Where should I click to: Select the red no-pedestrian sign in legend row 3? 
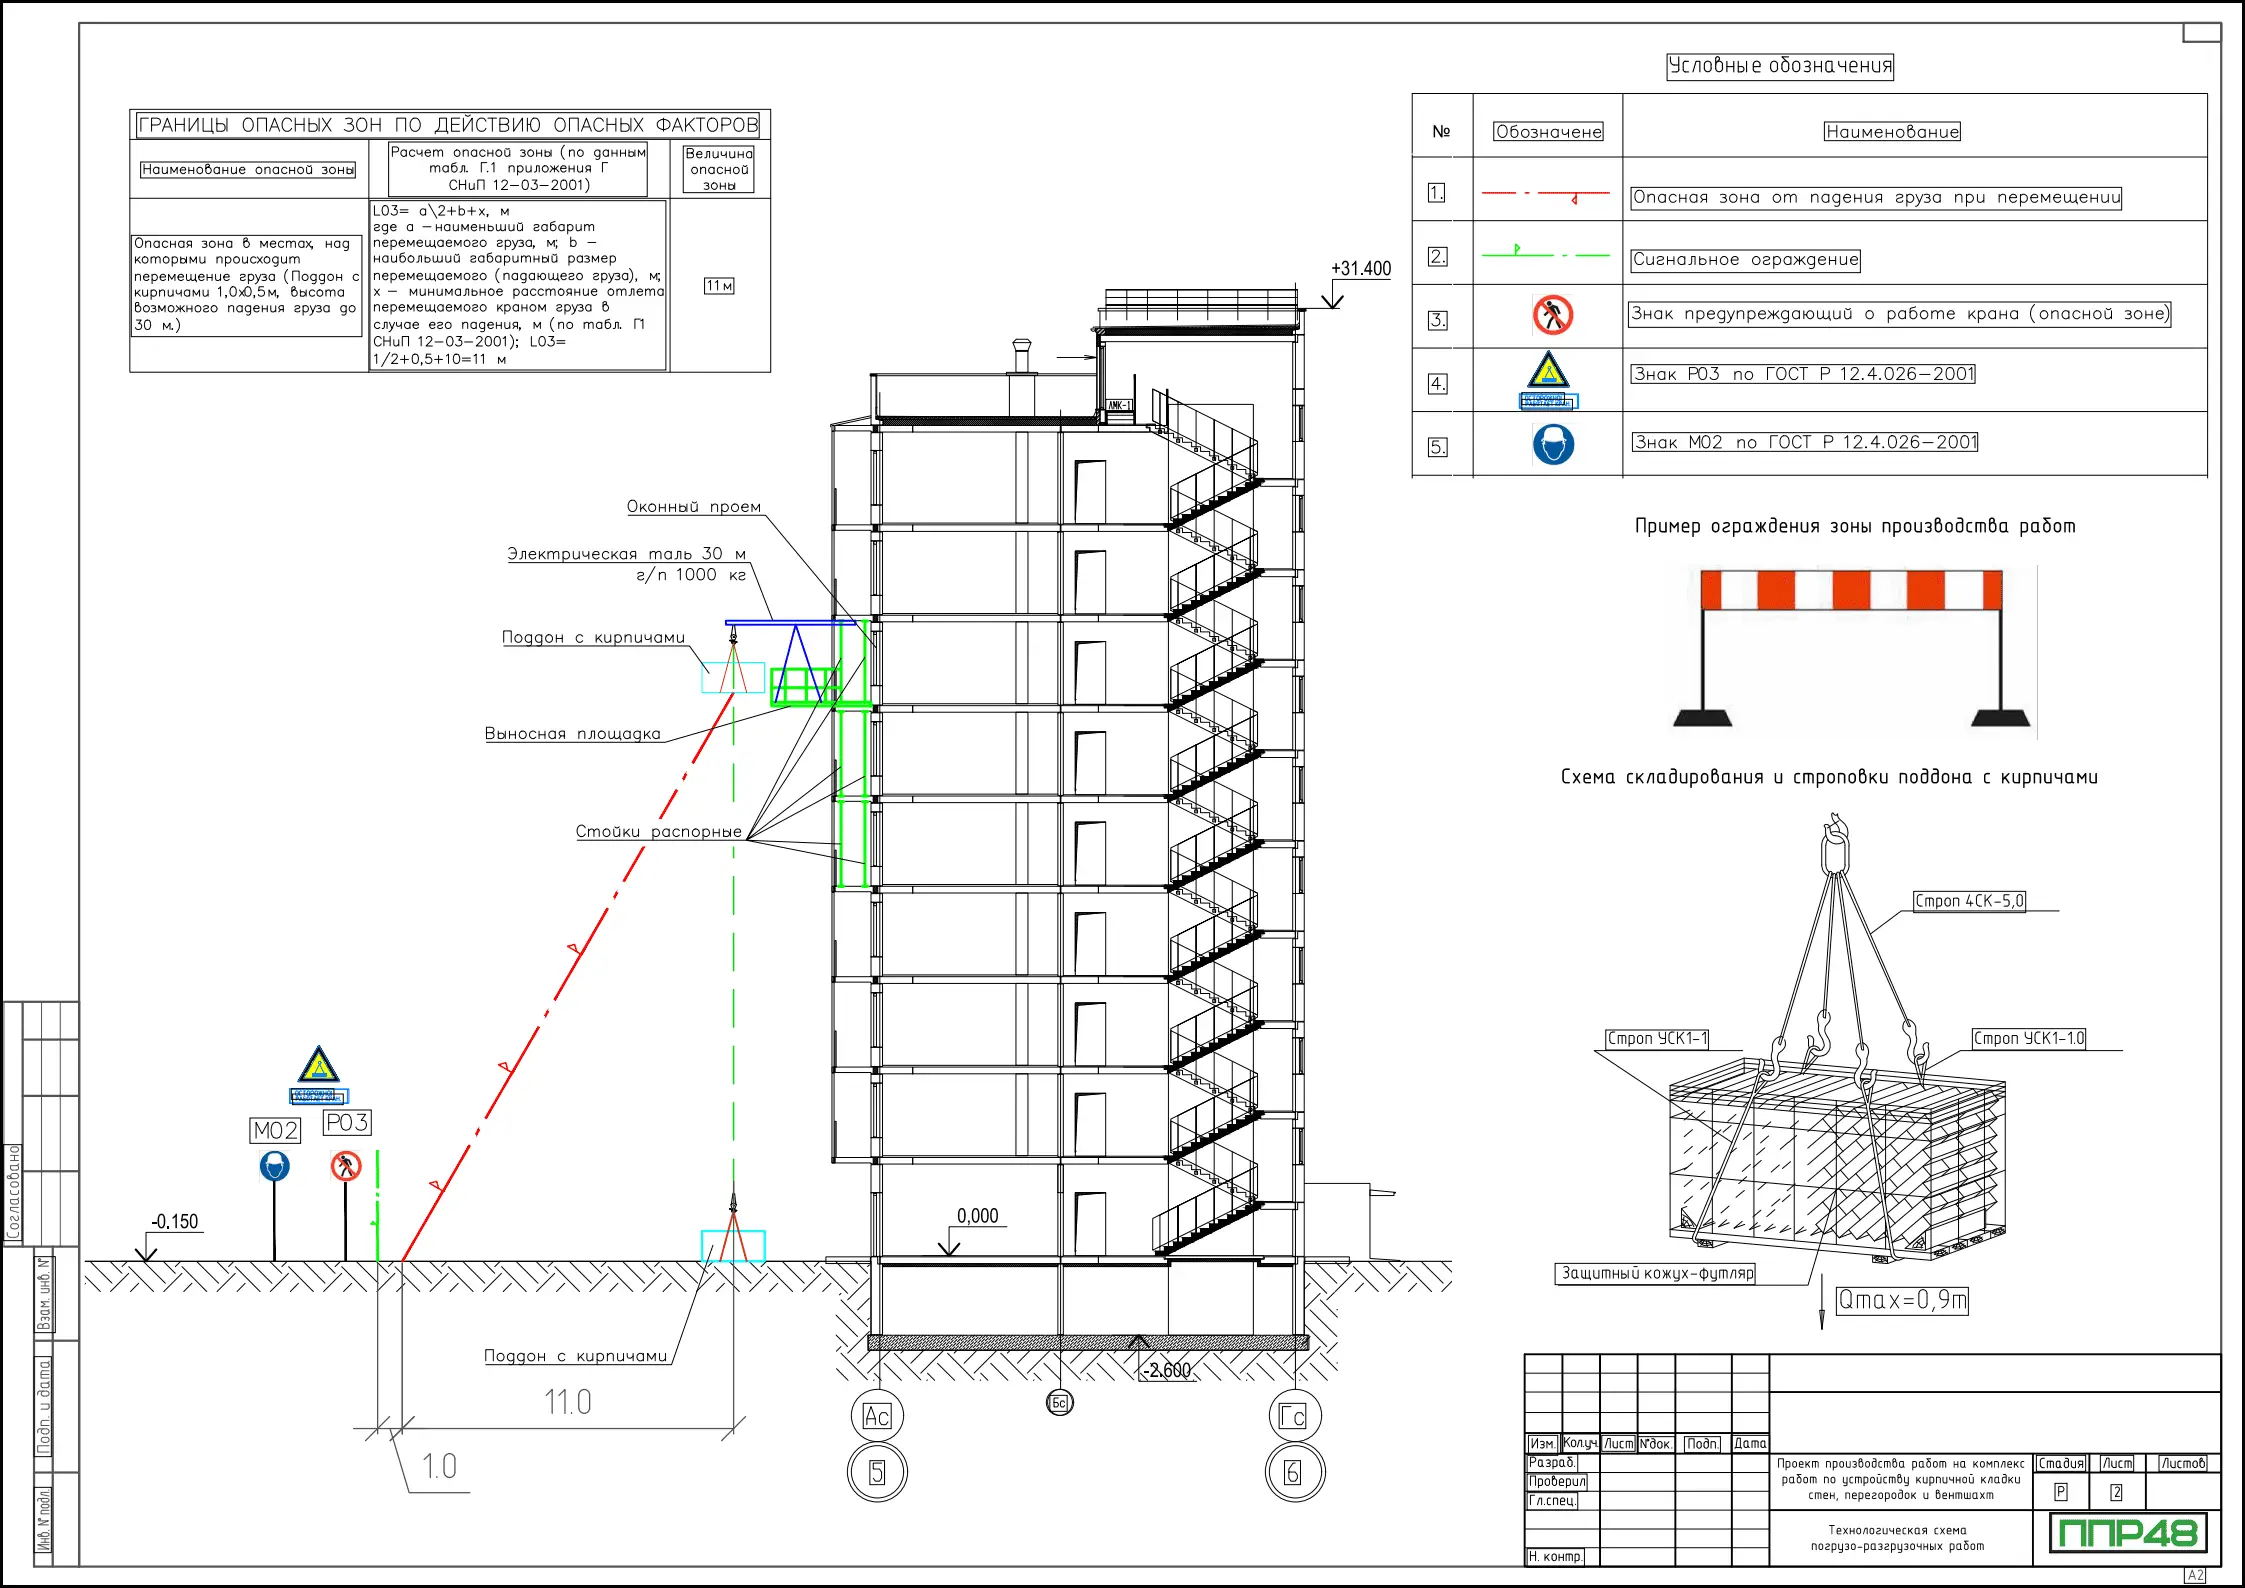tap(1552, 315)
